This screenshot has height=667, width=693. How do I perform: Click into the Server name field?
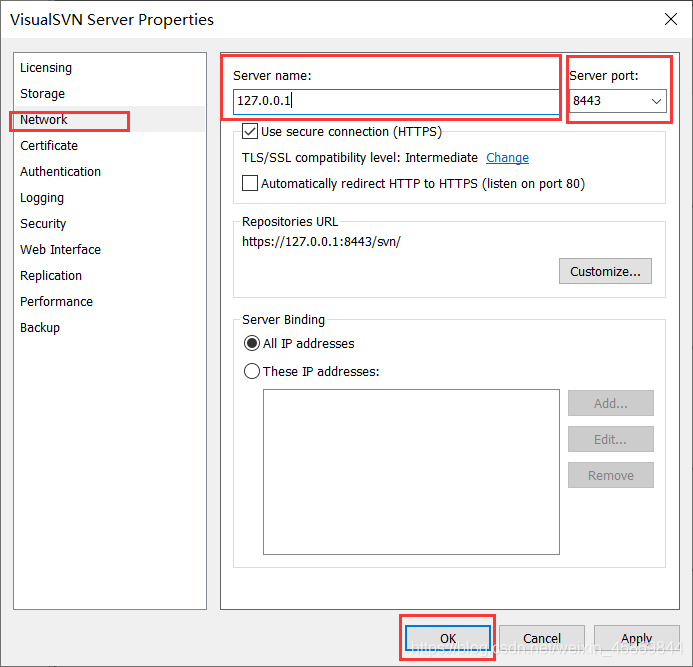pos(396,101)
